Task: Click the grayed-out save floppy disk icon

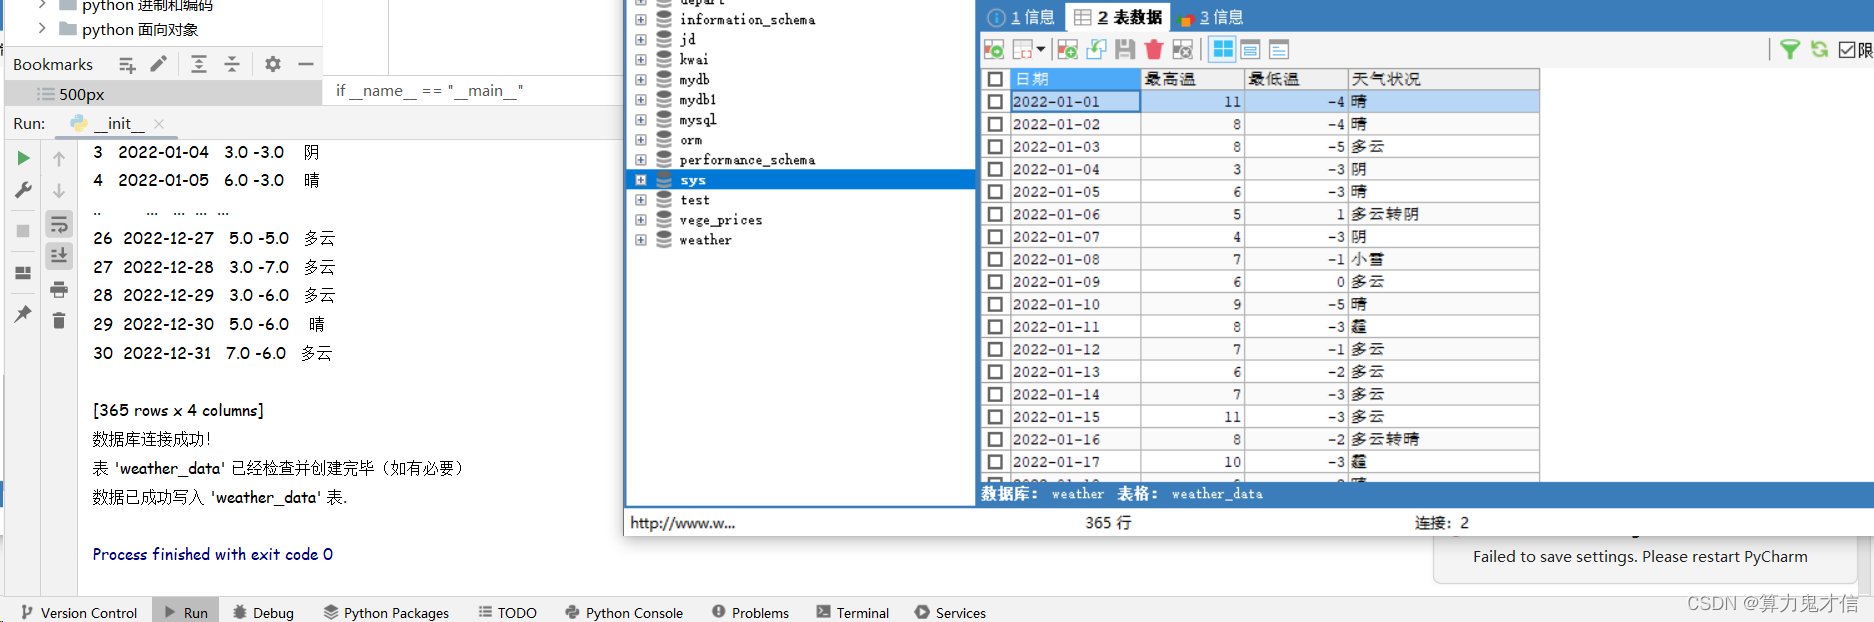Action: [1125, 49]
